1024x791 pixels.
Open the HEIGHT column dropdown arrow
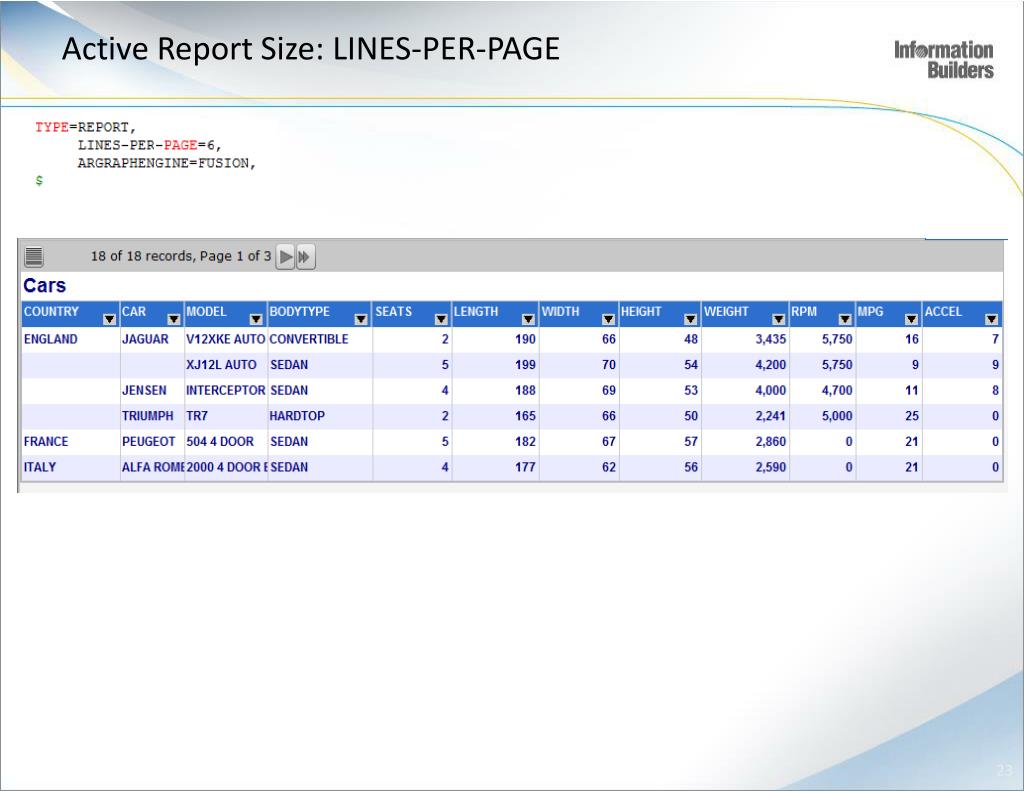pyautogui.click(x=690, y=319)
